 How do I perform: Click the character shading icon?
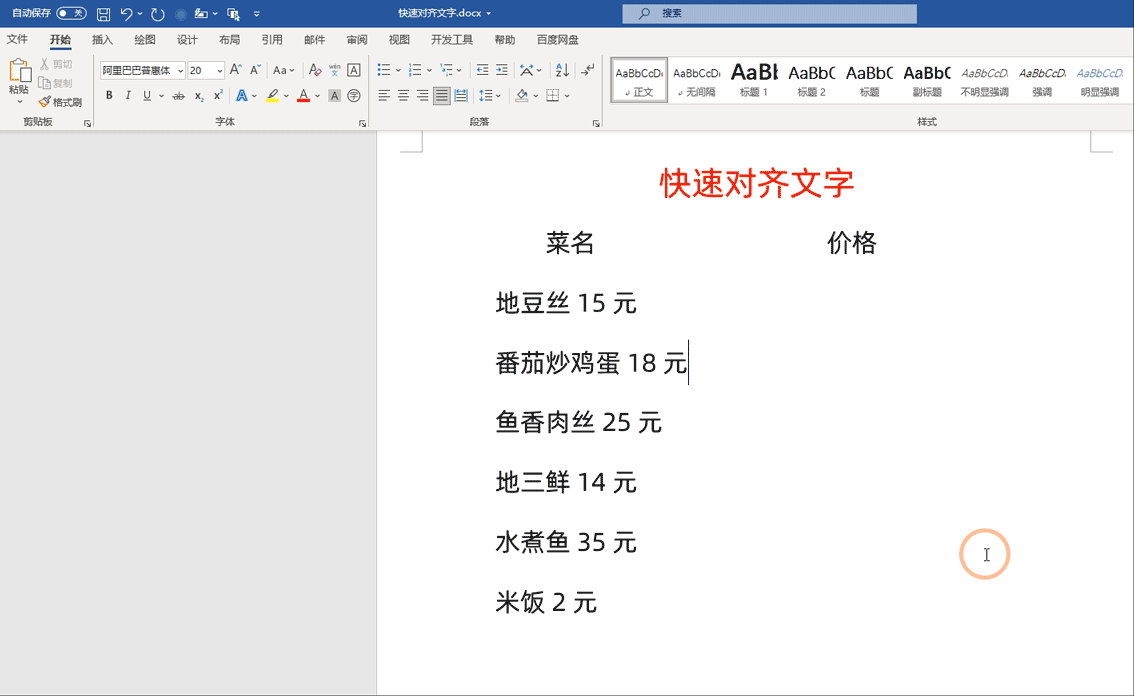(x=334, y=96)
